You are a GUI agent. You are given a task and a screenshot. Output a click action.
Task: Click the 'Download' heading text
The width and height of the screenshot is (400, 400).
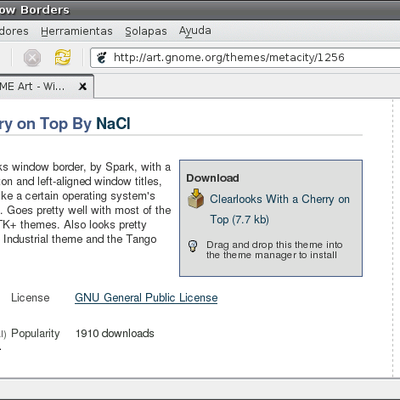click(213, 178)
